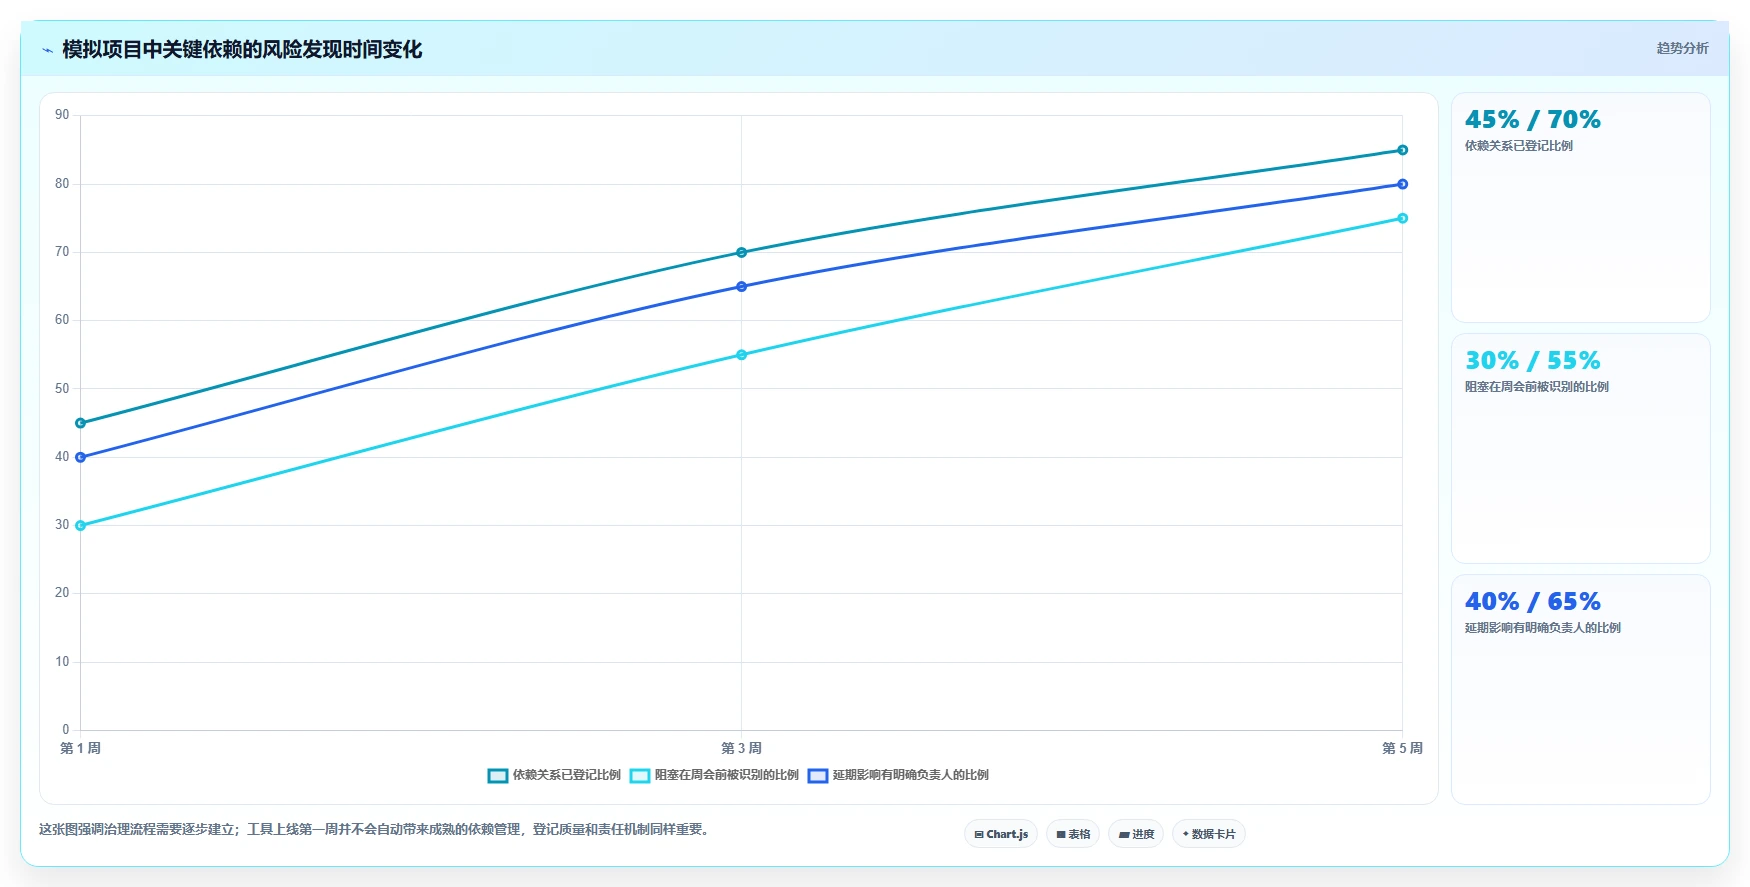Click the 阻塞在周会前被识别的比例 card caption
Viewport: 1750px width, 887px height.
tap(1536, 387)
